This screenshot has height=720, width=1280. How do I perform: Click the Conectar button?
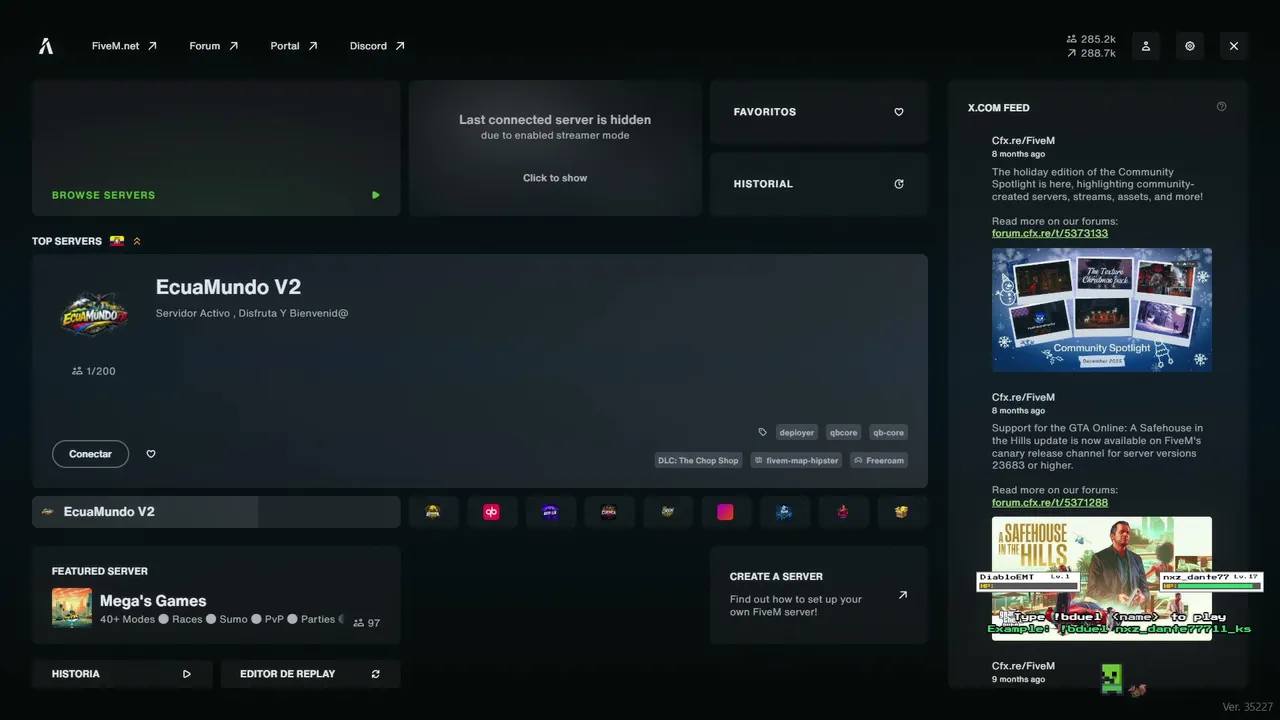pyautogui.click(x=90, y=454)
